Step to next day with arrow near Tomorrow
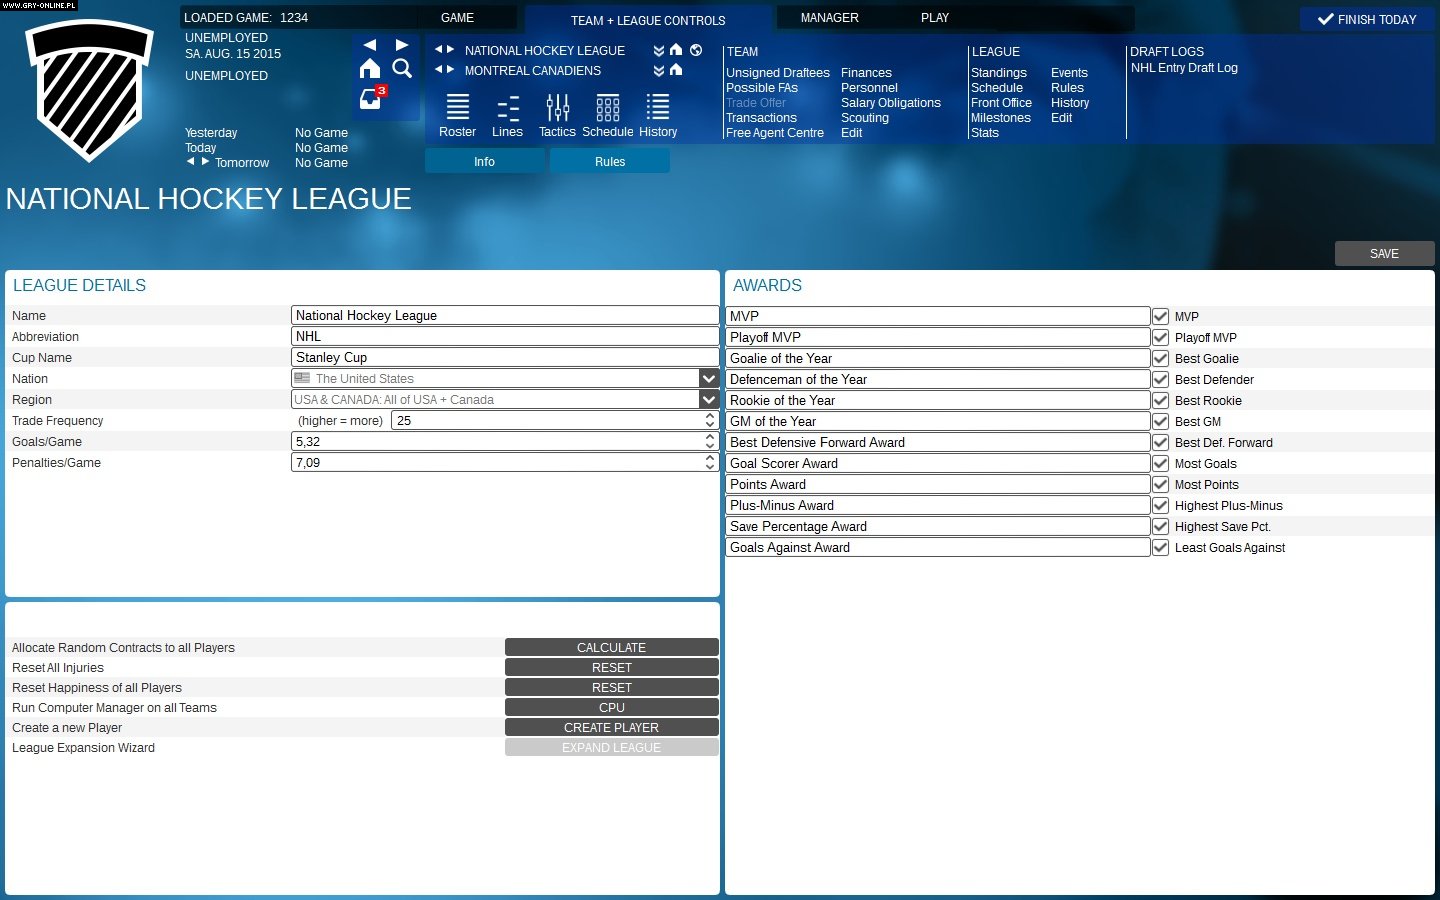This screenshot has width=1440, height=900. pyautogui.click(x=206, y=161)
